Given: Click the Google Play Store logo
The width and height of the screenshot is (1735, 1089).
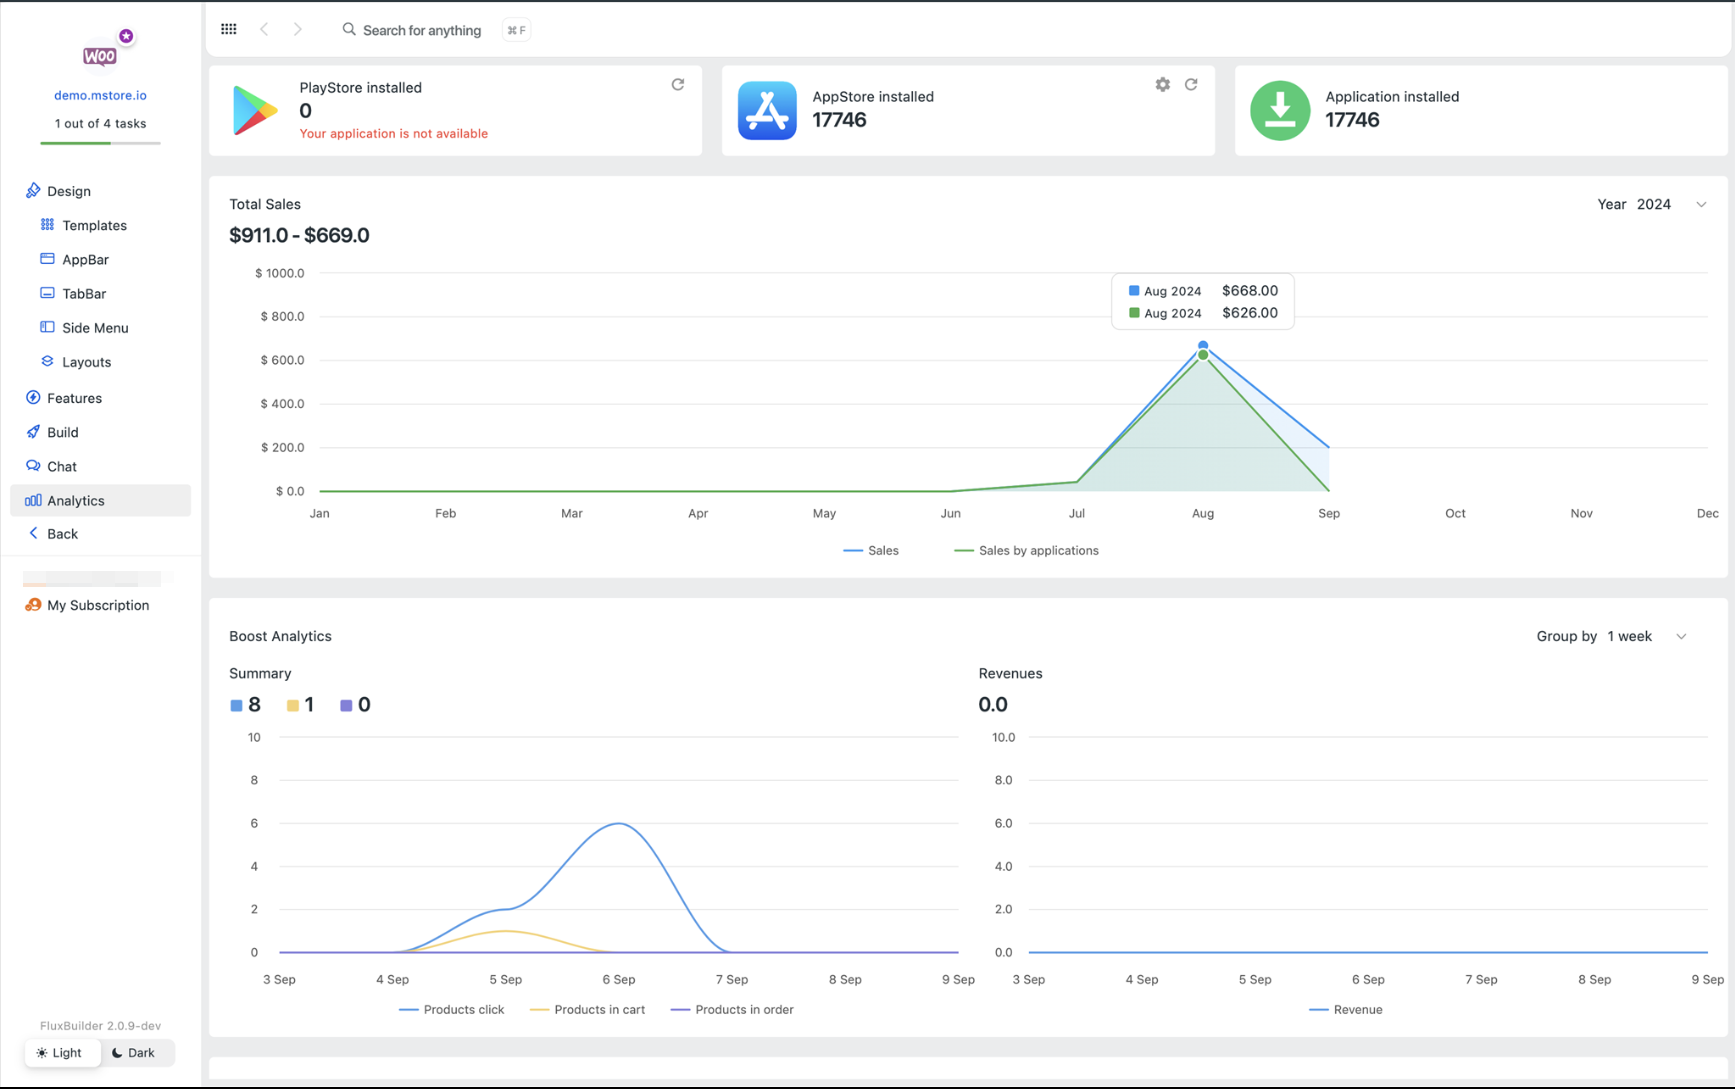Looking at the screenshot, I should tap(255, 110).
